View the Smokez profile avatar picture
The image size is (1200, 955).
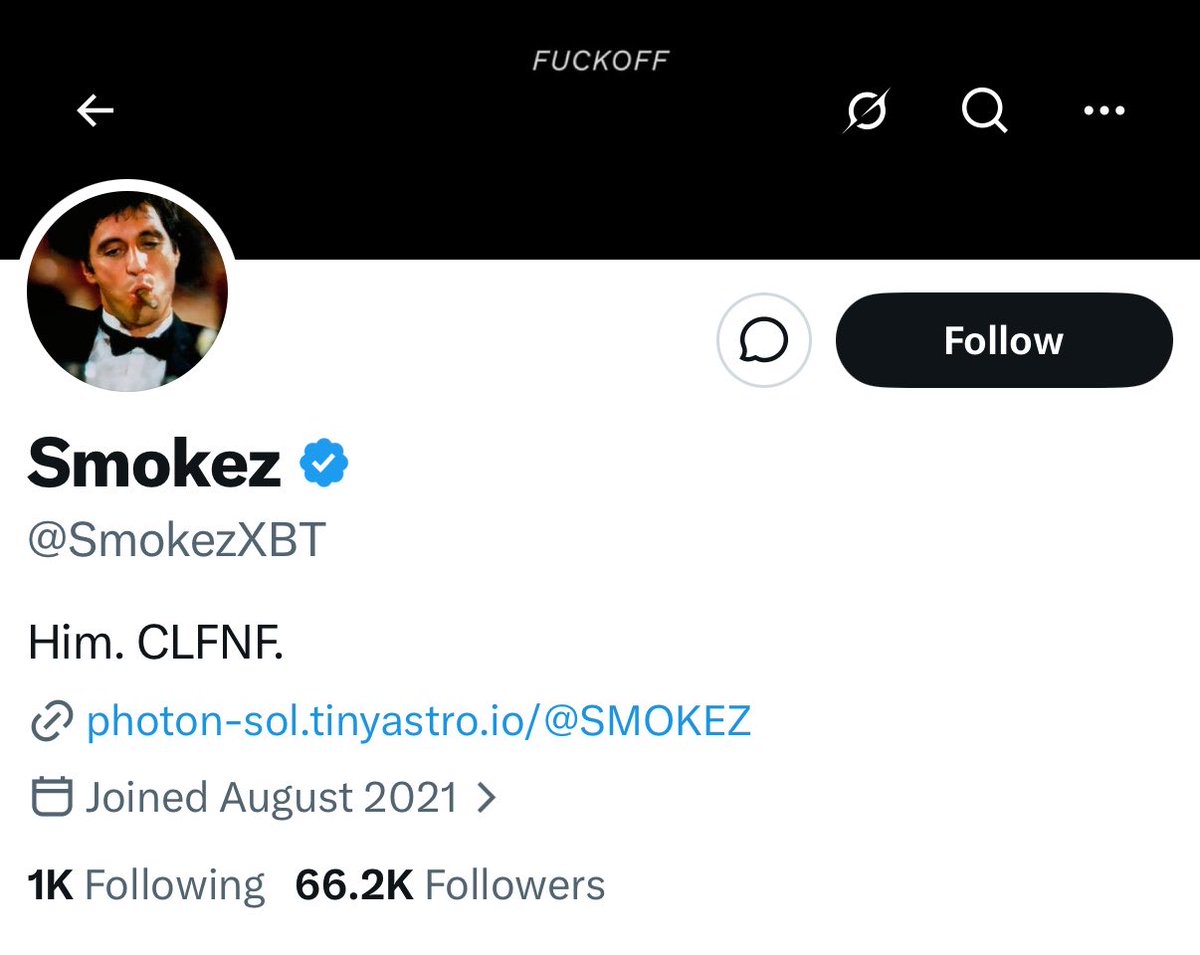(127, 290)
